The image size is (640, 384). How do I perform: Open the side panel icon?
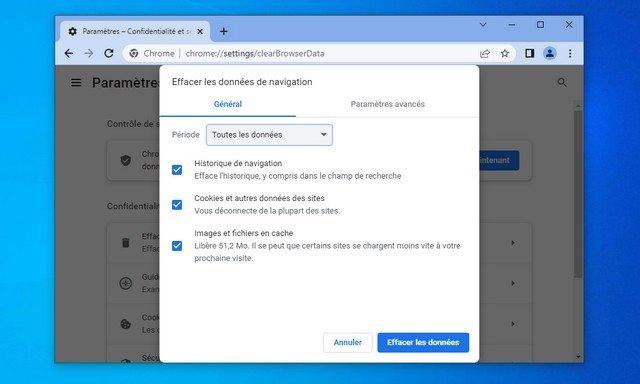coord(529,53)
